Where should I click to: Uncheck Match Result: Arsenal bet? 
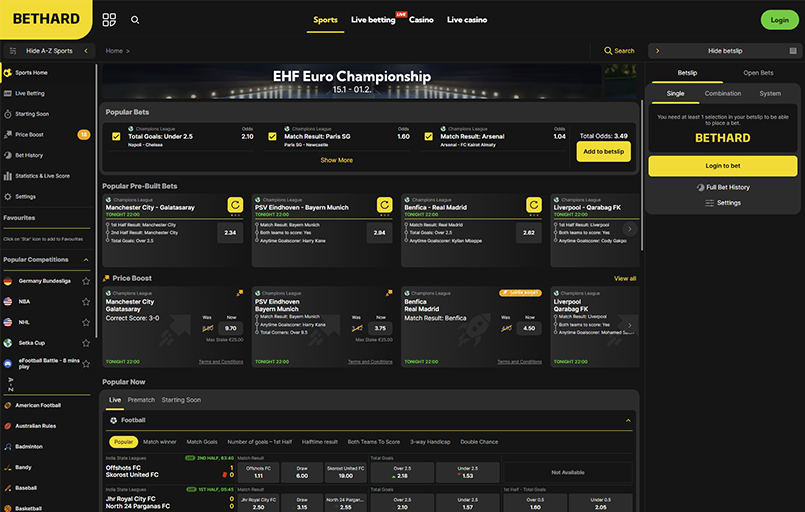[428, 137]
